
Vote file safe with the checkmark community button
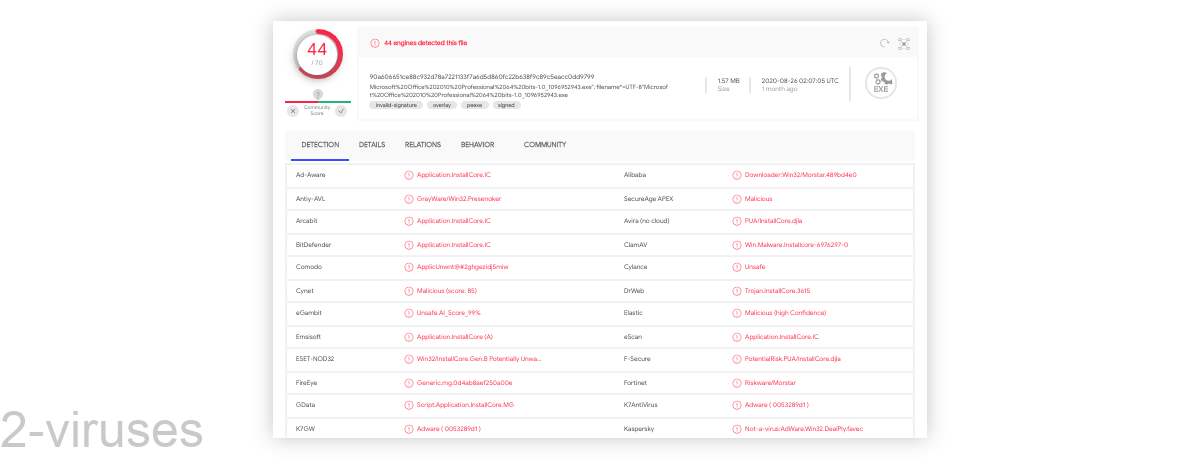click(x=341, y=111)
